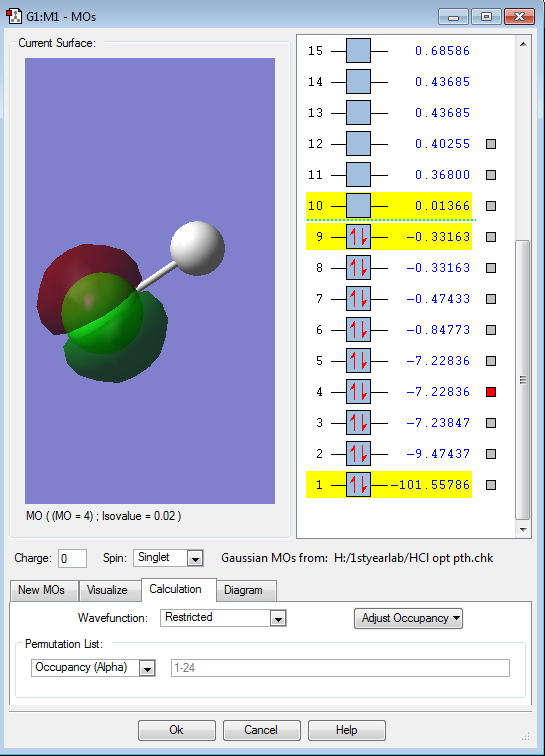Click in the Charge input field
Image resolution: width=545 pixels, height=756 pixels.
pos(72,558)
